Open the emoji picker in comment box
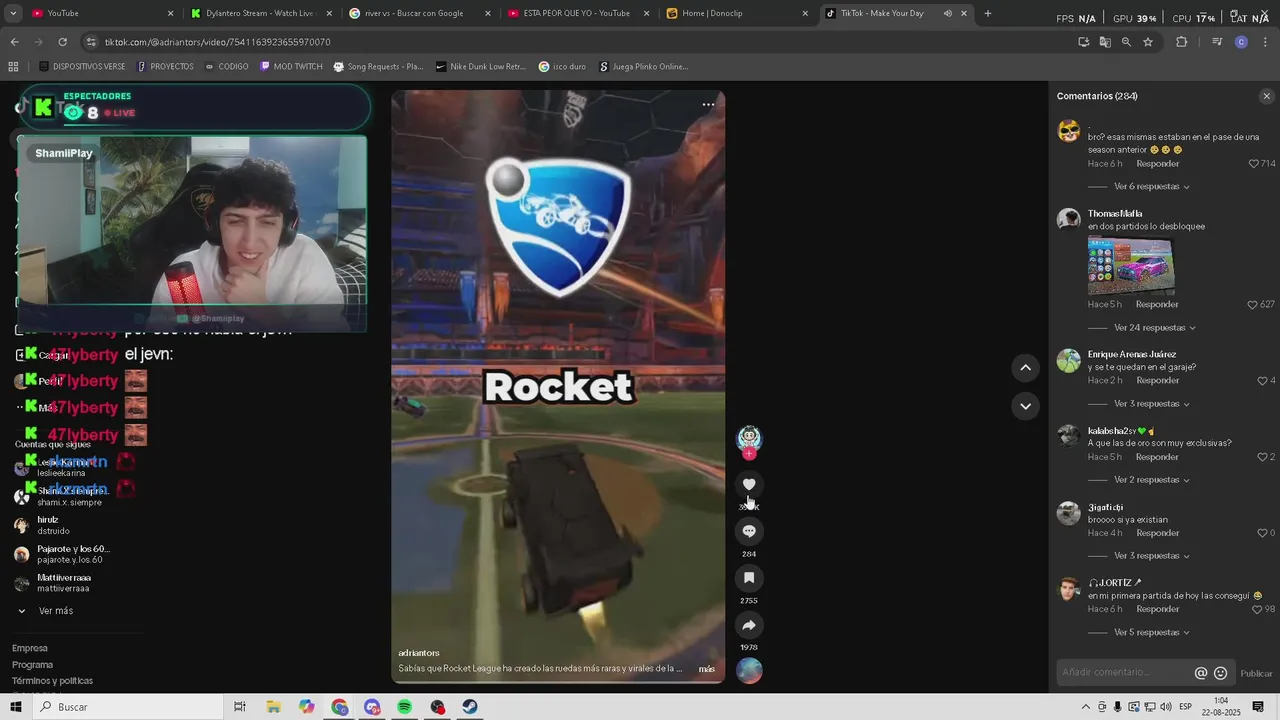This screenshot has height=720, width=1280. (x=1220, y=673)
